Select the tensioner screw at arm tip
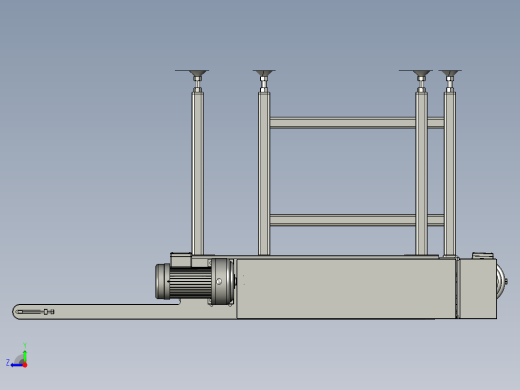This screenshot has height=390, width=520. coord(36,312)
